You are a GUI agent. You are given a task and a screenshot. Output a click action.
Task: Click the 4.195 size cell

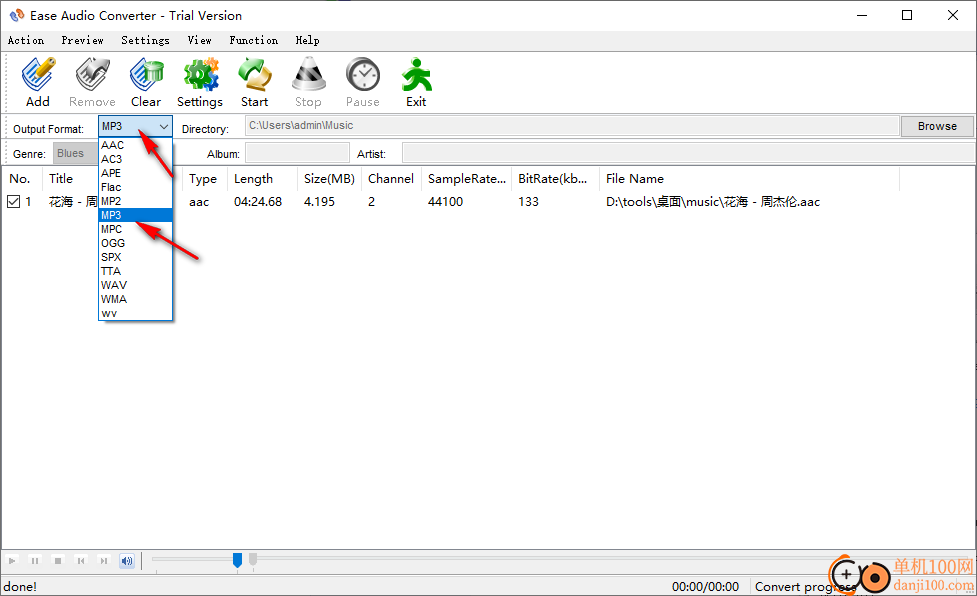tap(319, 202)
